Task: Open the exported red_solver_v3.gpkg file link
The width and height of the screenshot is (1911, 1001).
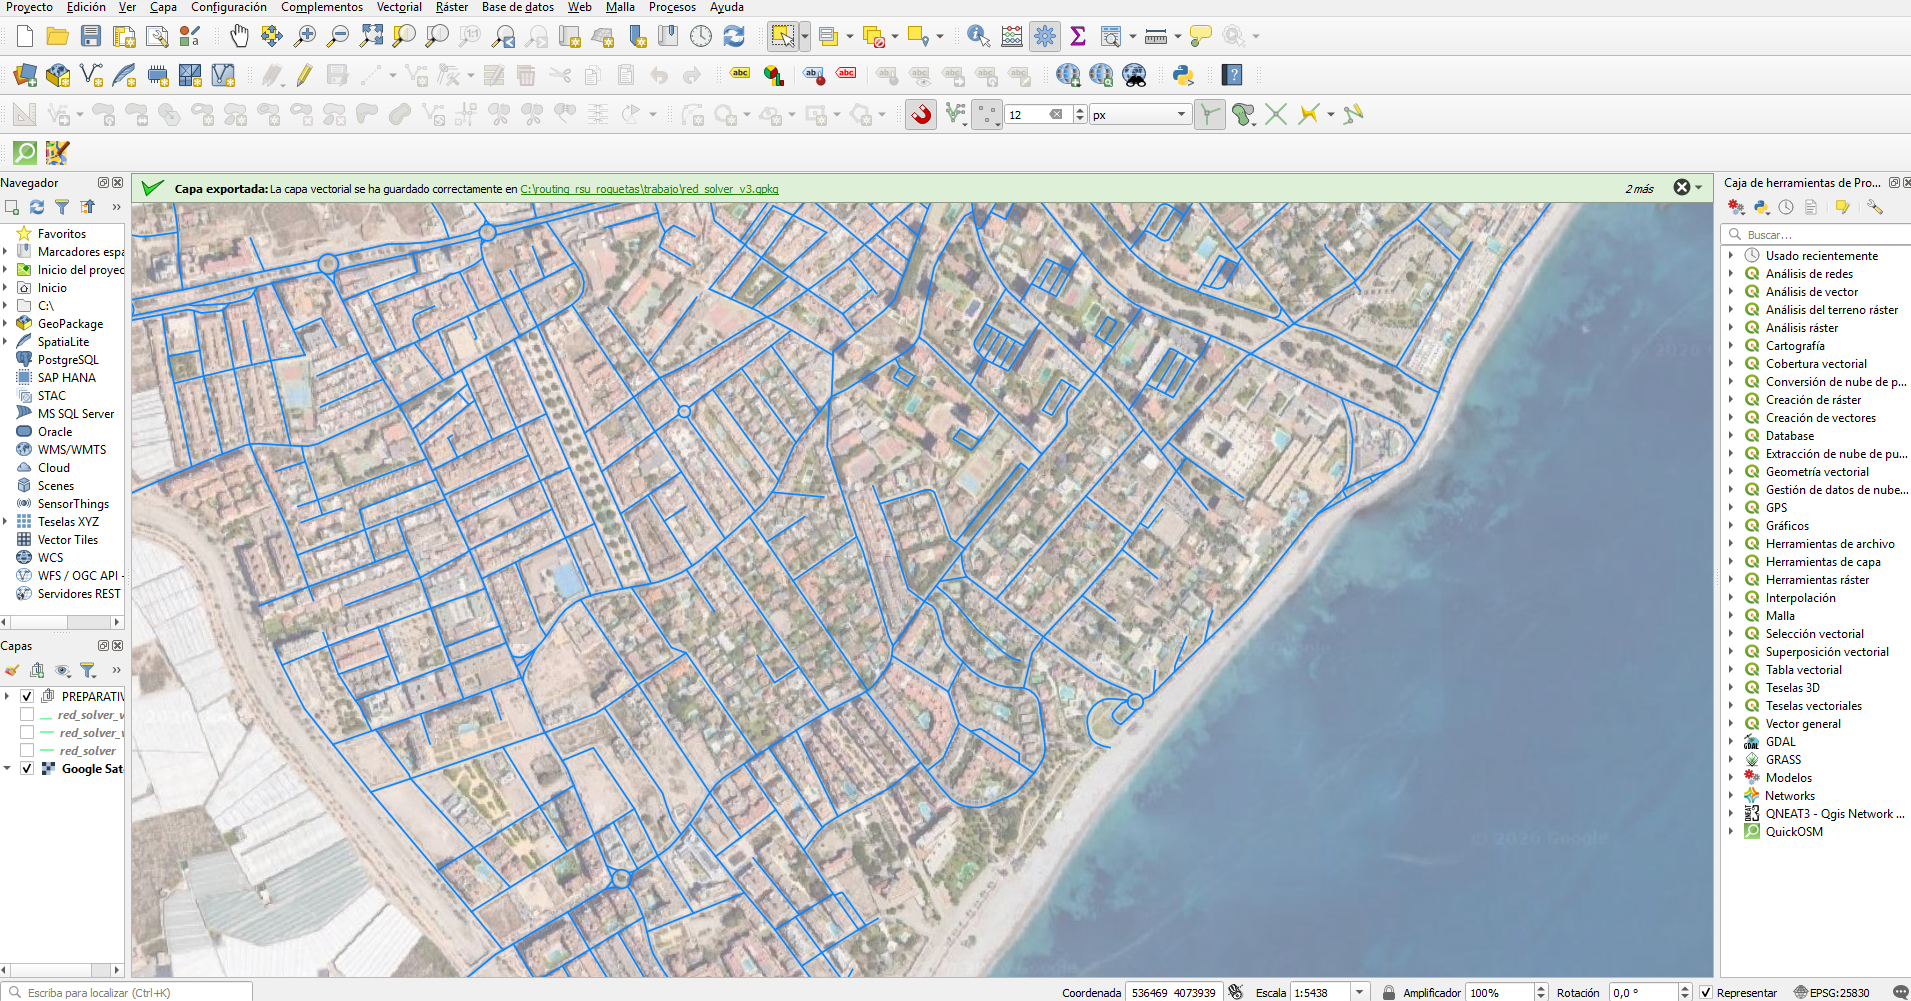Action: click(x=649, y=189)
